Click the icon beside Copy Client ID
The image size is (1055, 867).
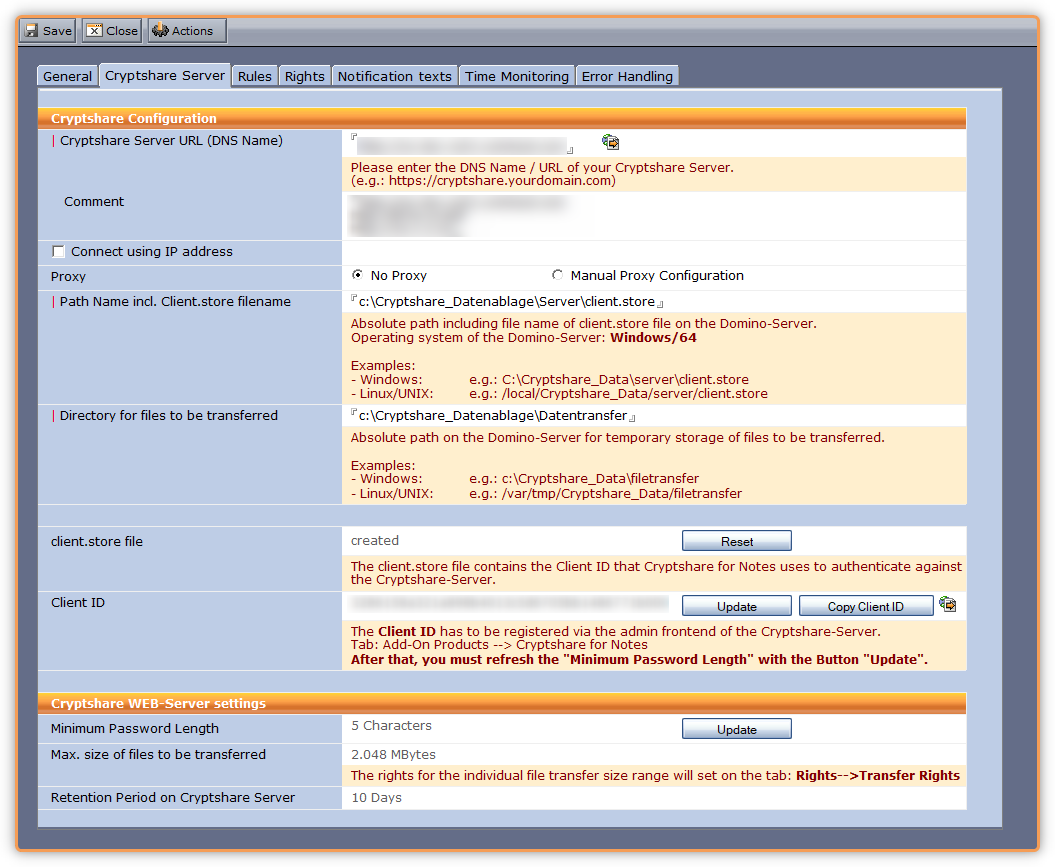point(948,604)
